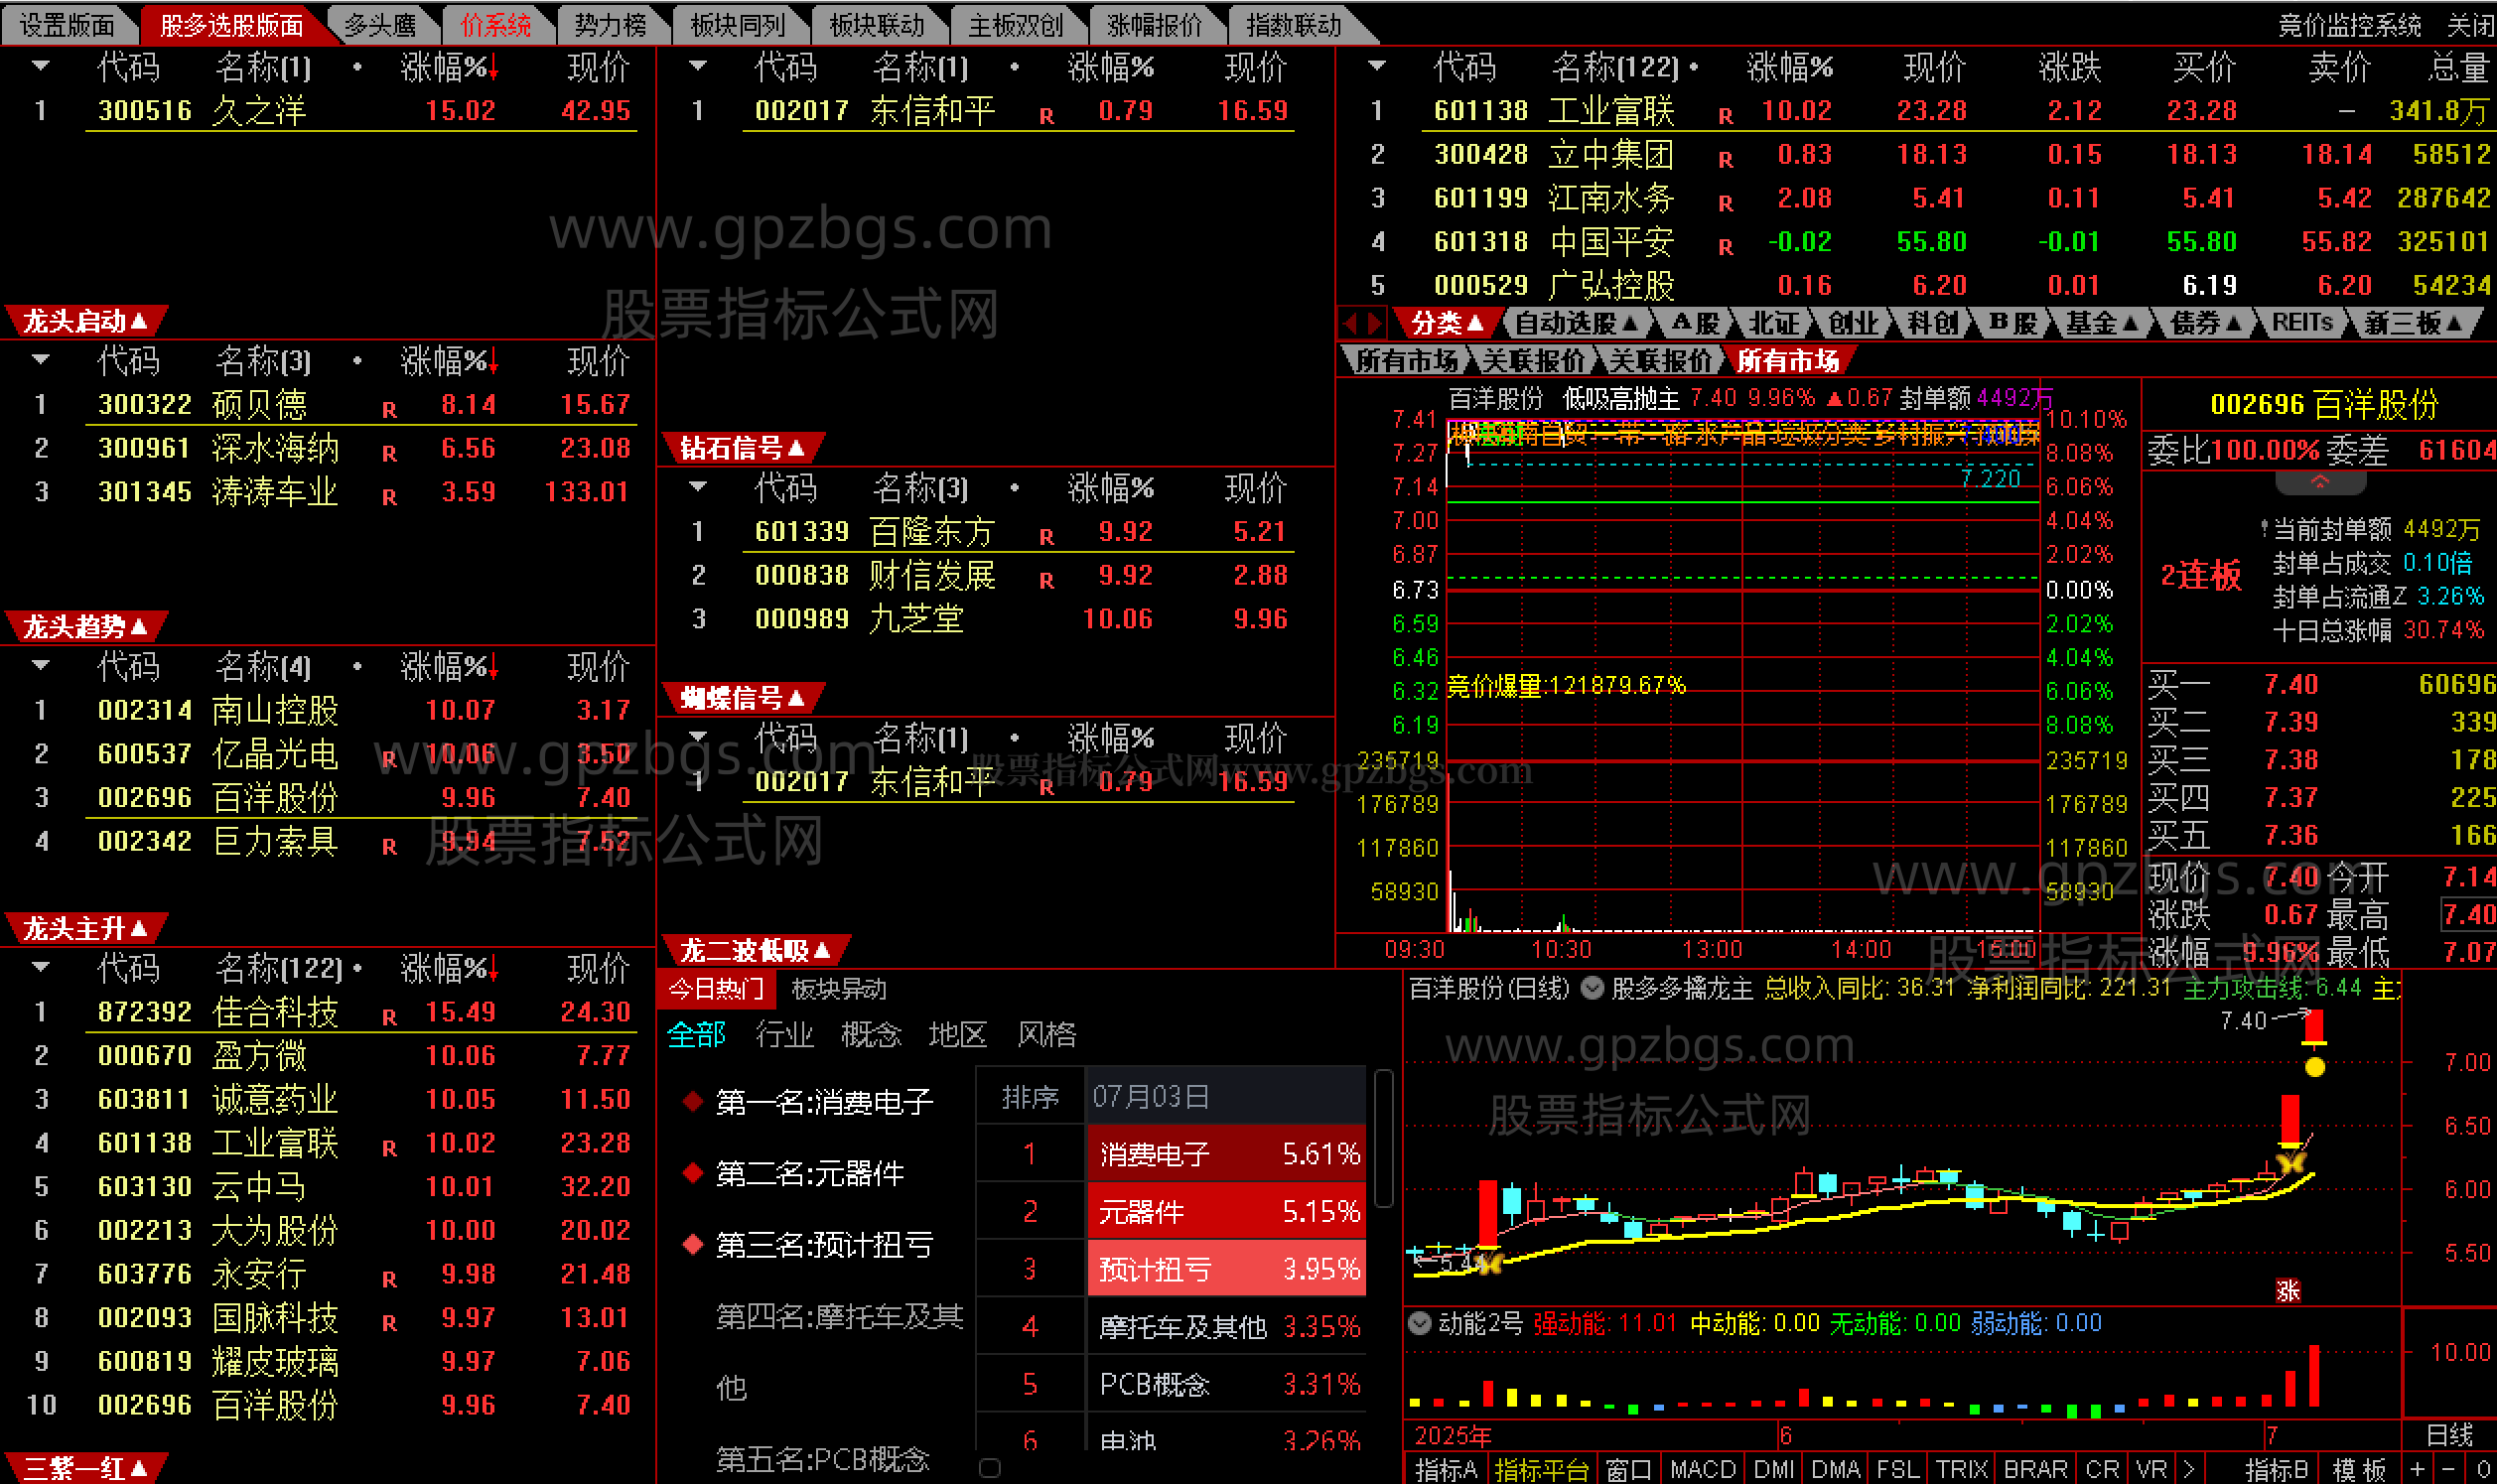Open the 价系统 tab
The width and height of the screenshot is (2497, 1484).
coord(495,25)
